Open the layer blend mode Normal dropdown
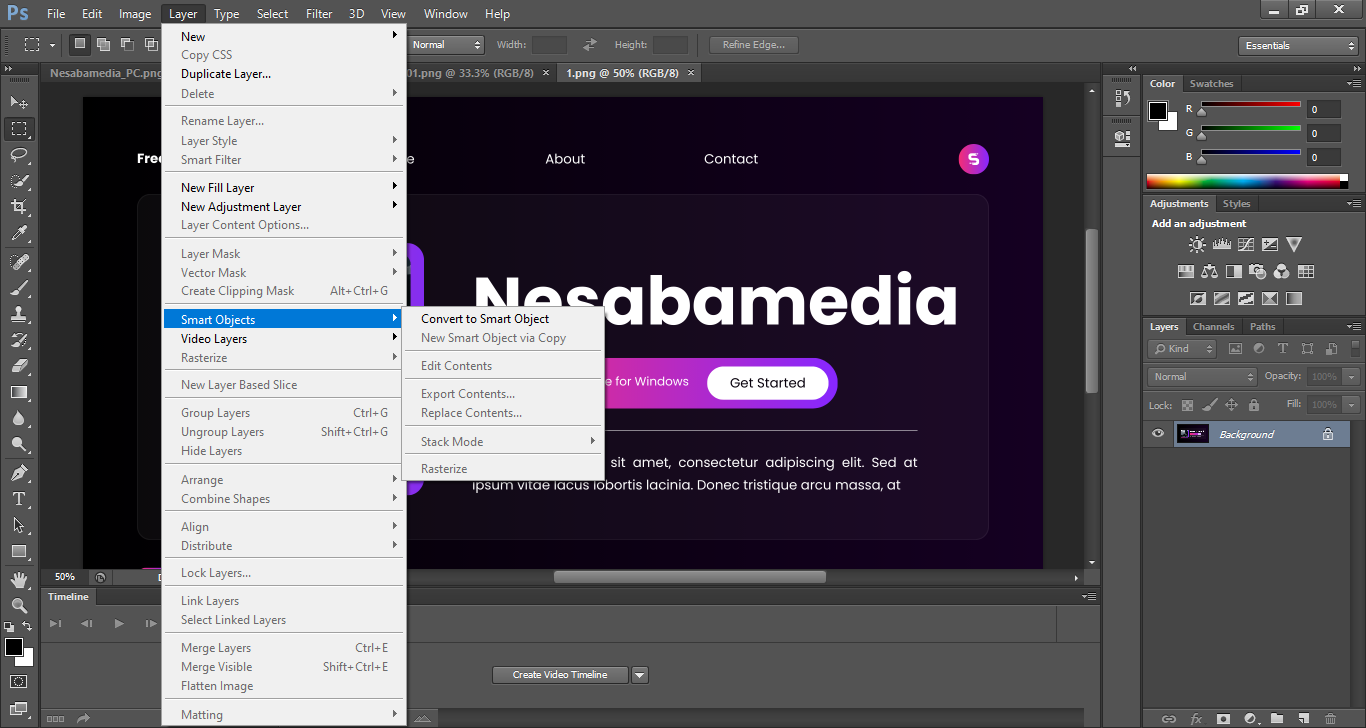Screen dimensions: 1366x728 1202,377
